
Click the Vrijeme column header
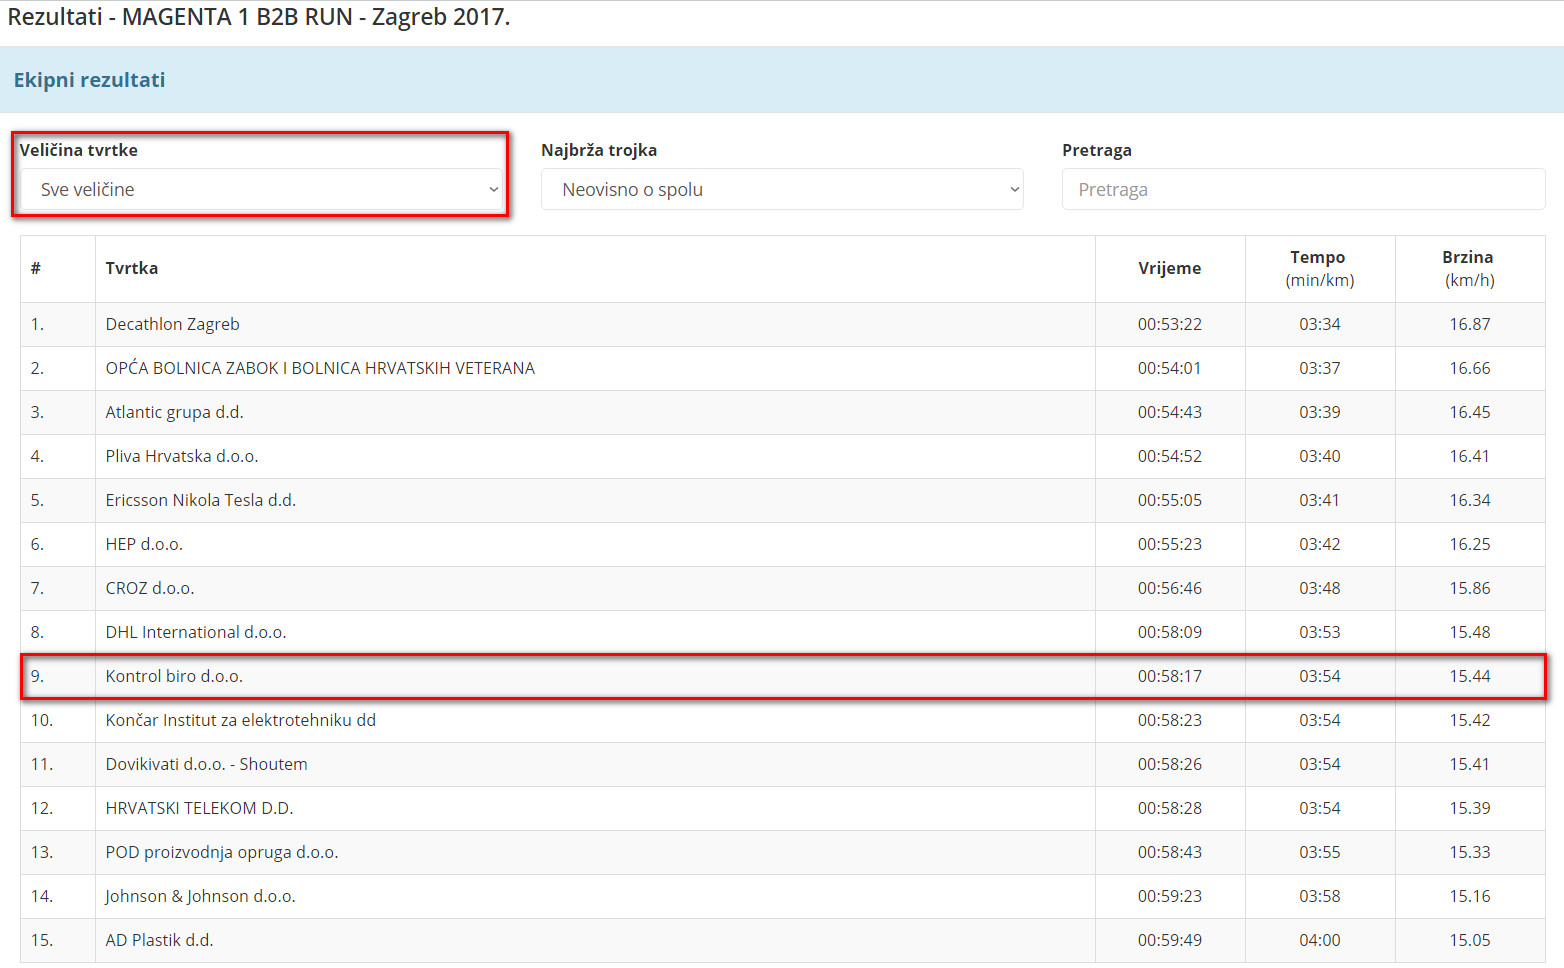coord(1169,268)
